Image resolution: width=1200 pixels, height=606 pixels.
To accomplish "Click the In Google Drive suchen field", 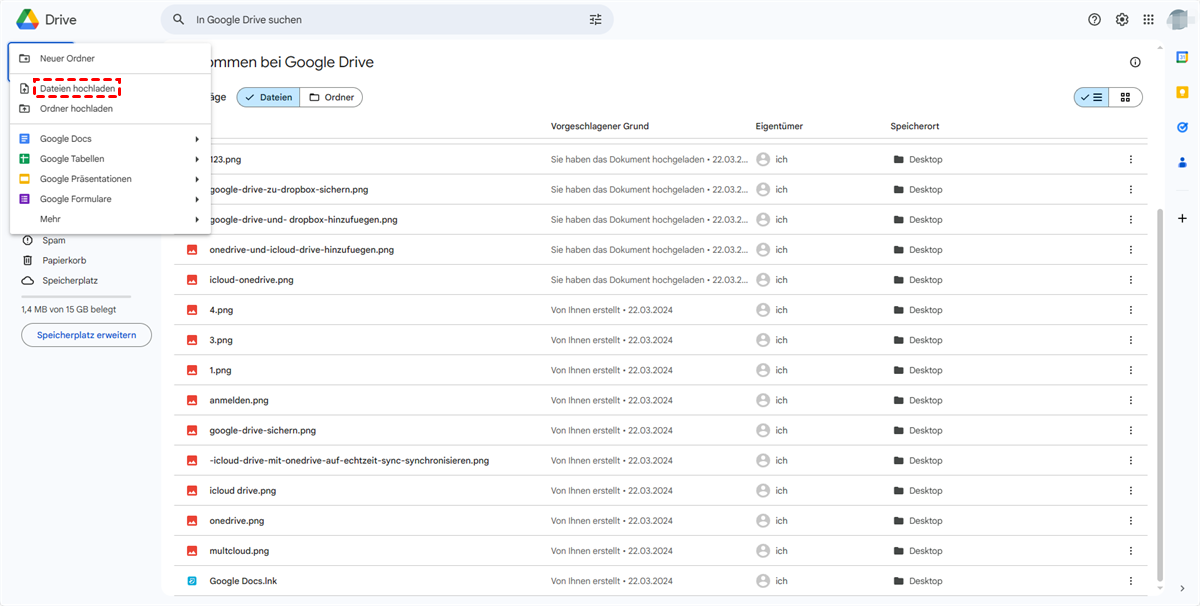I will point(380,20).
